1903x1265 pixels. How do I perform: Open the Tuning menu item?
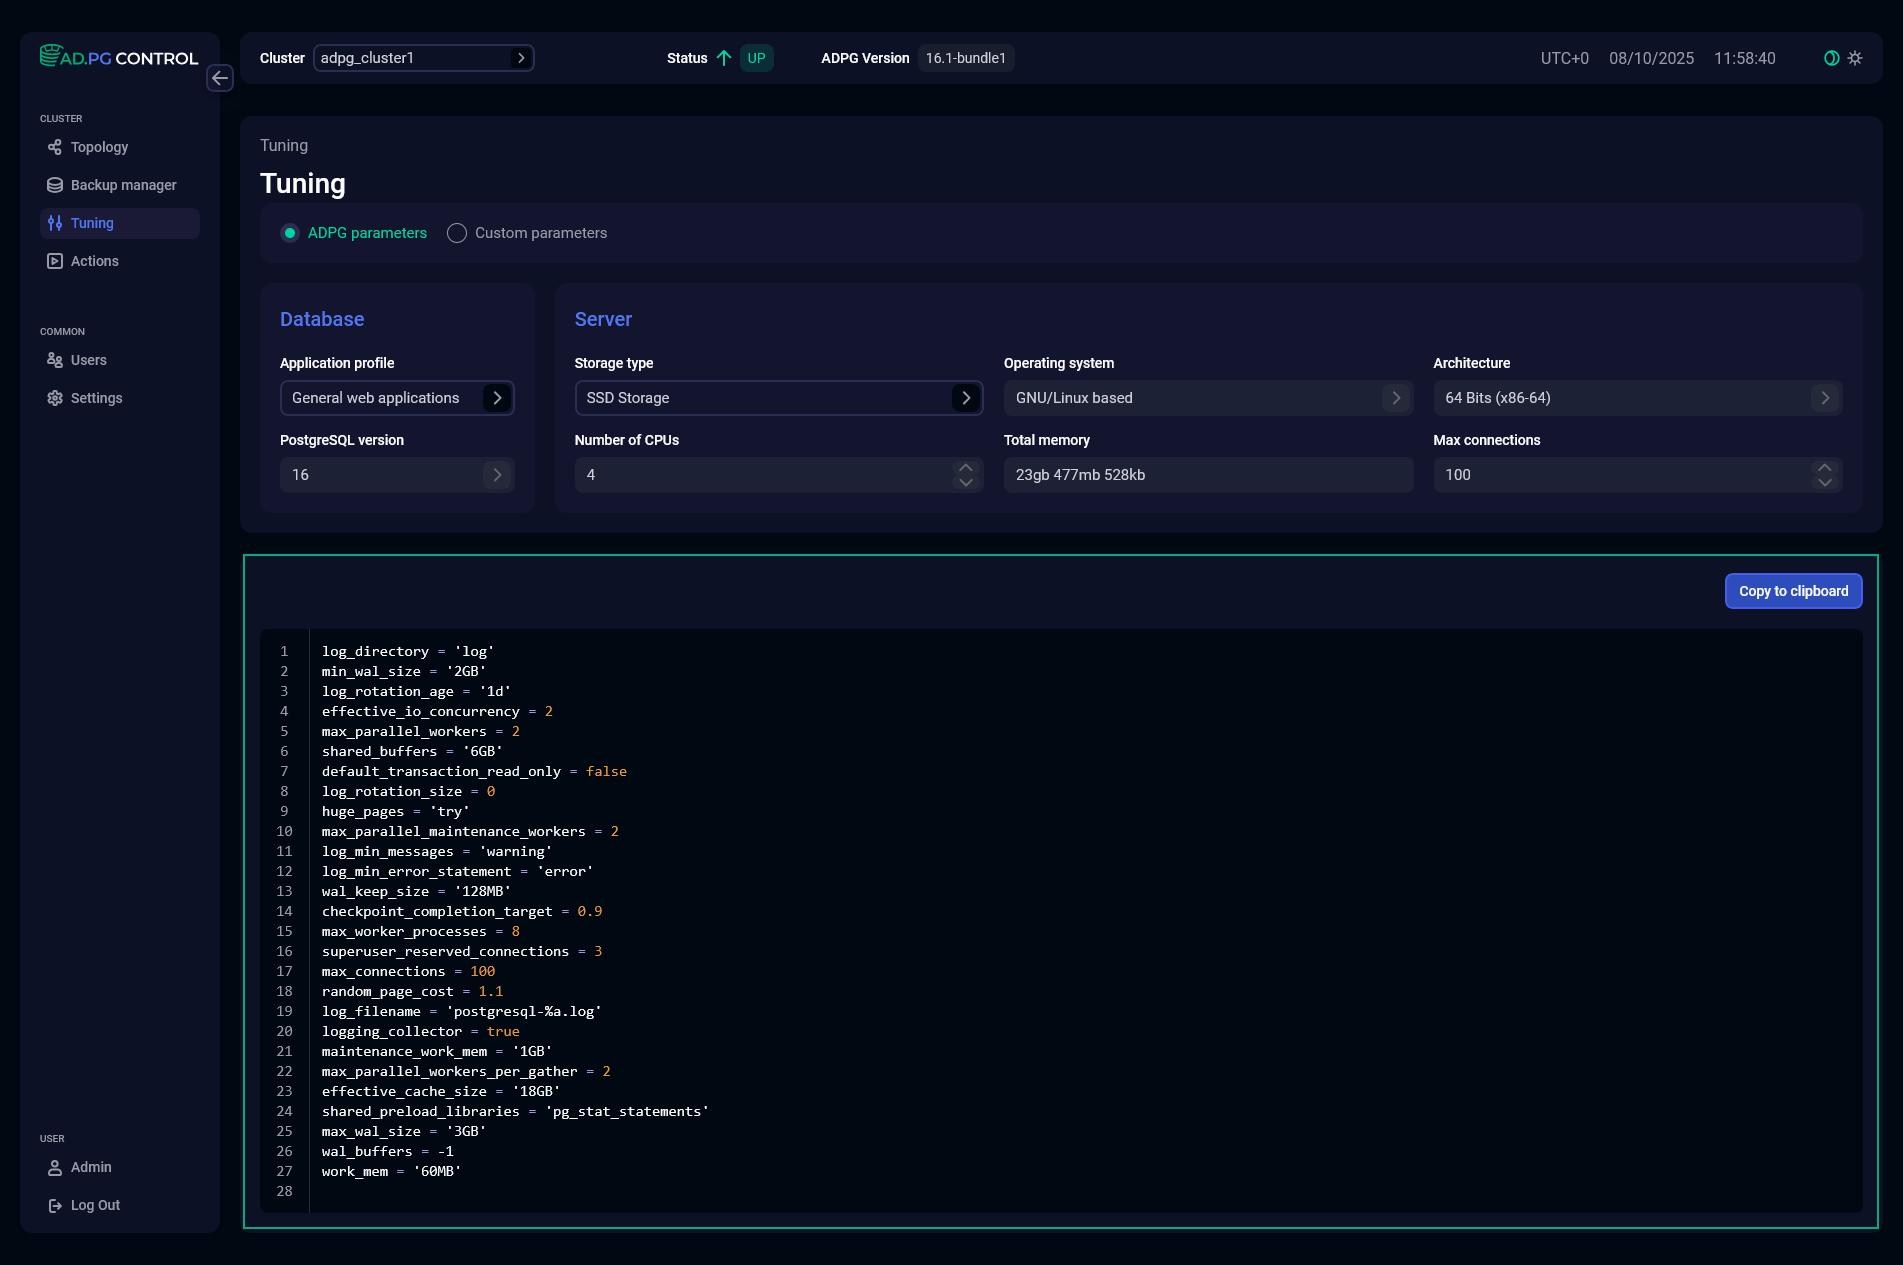click(92, 223)
